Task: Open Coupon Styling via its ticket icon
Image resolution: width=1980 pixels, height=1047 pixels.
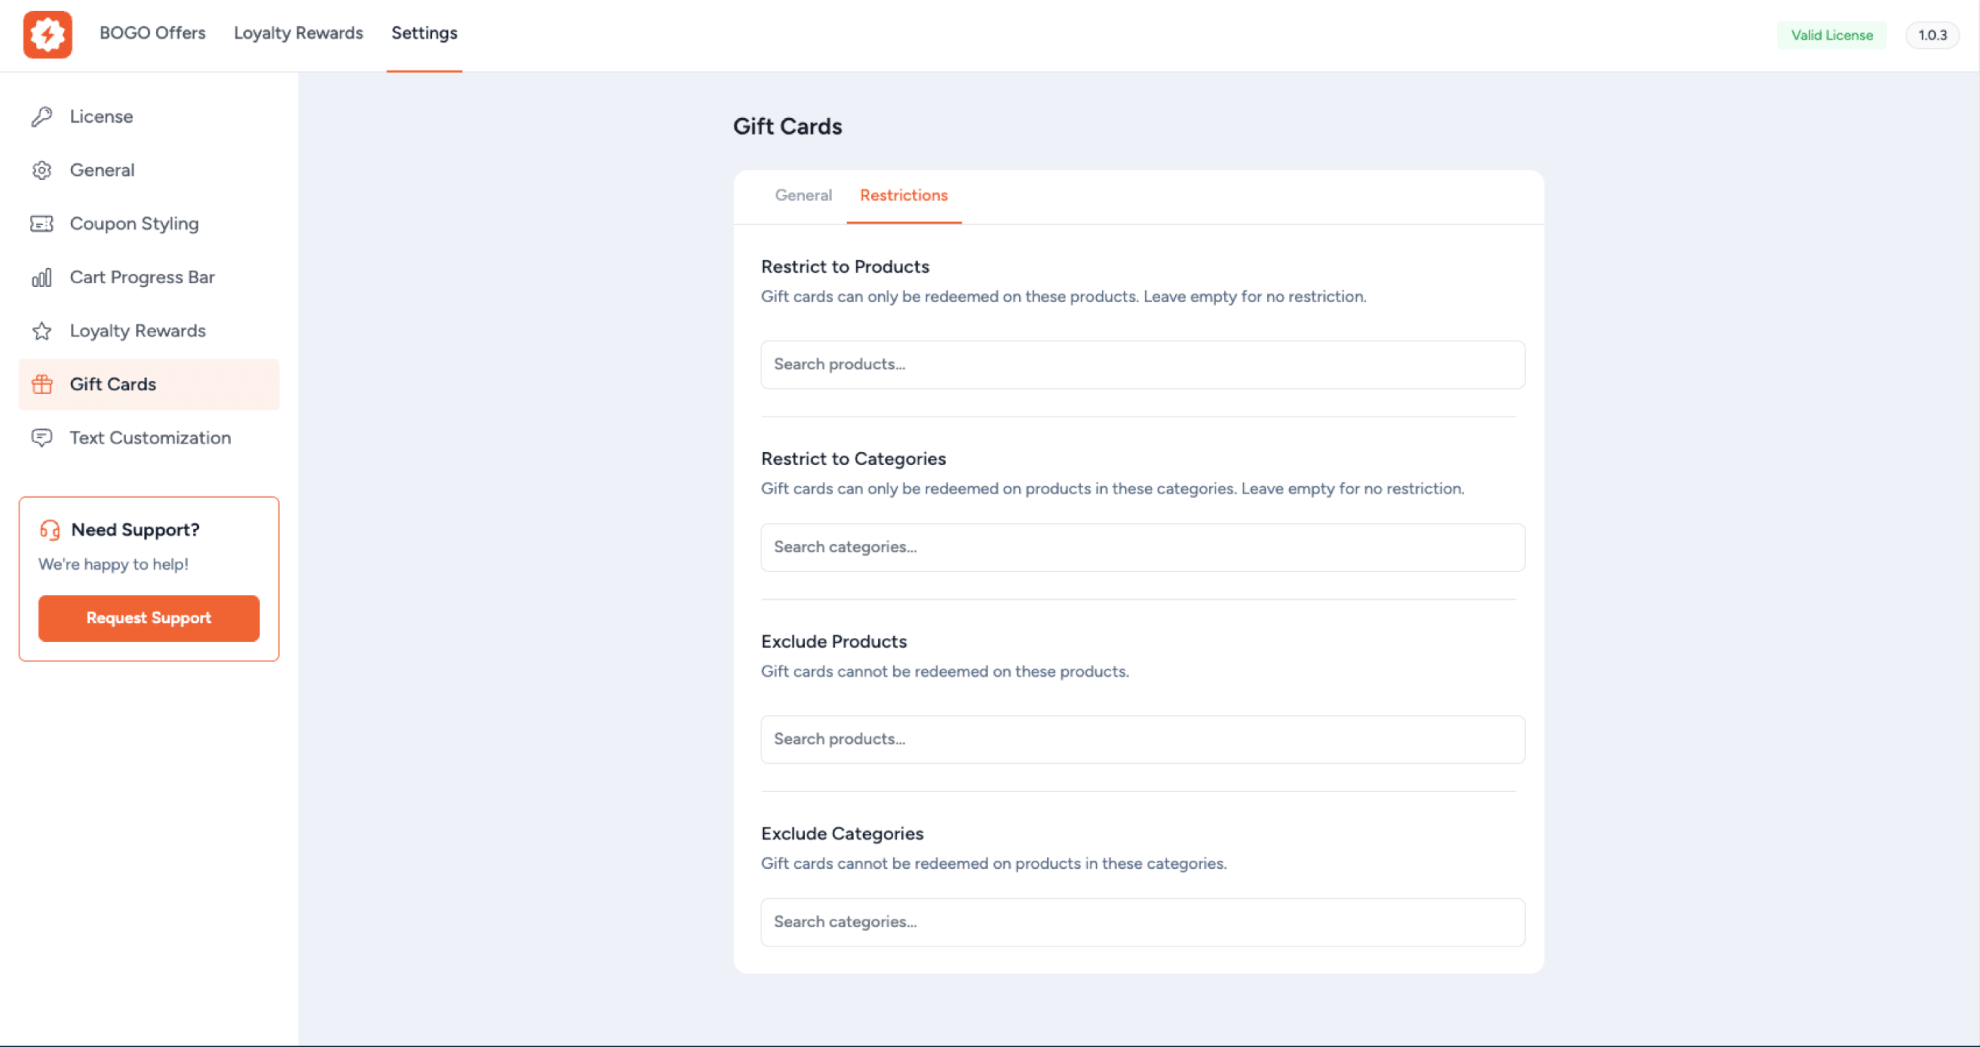Action: click(41, 223)
